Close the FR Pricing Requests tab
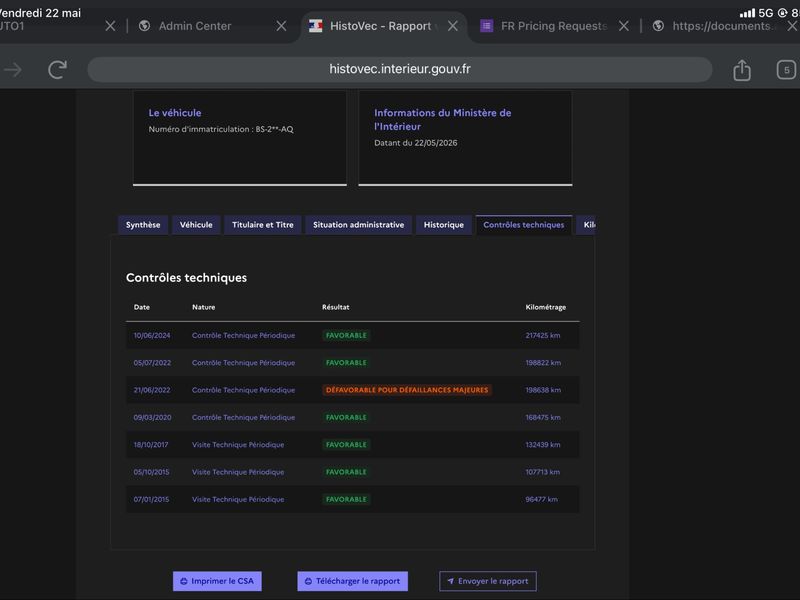Screen dimensions: 800x600 [x=623, y=26]
